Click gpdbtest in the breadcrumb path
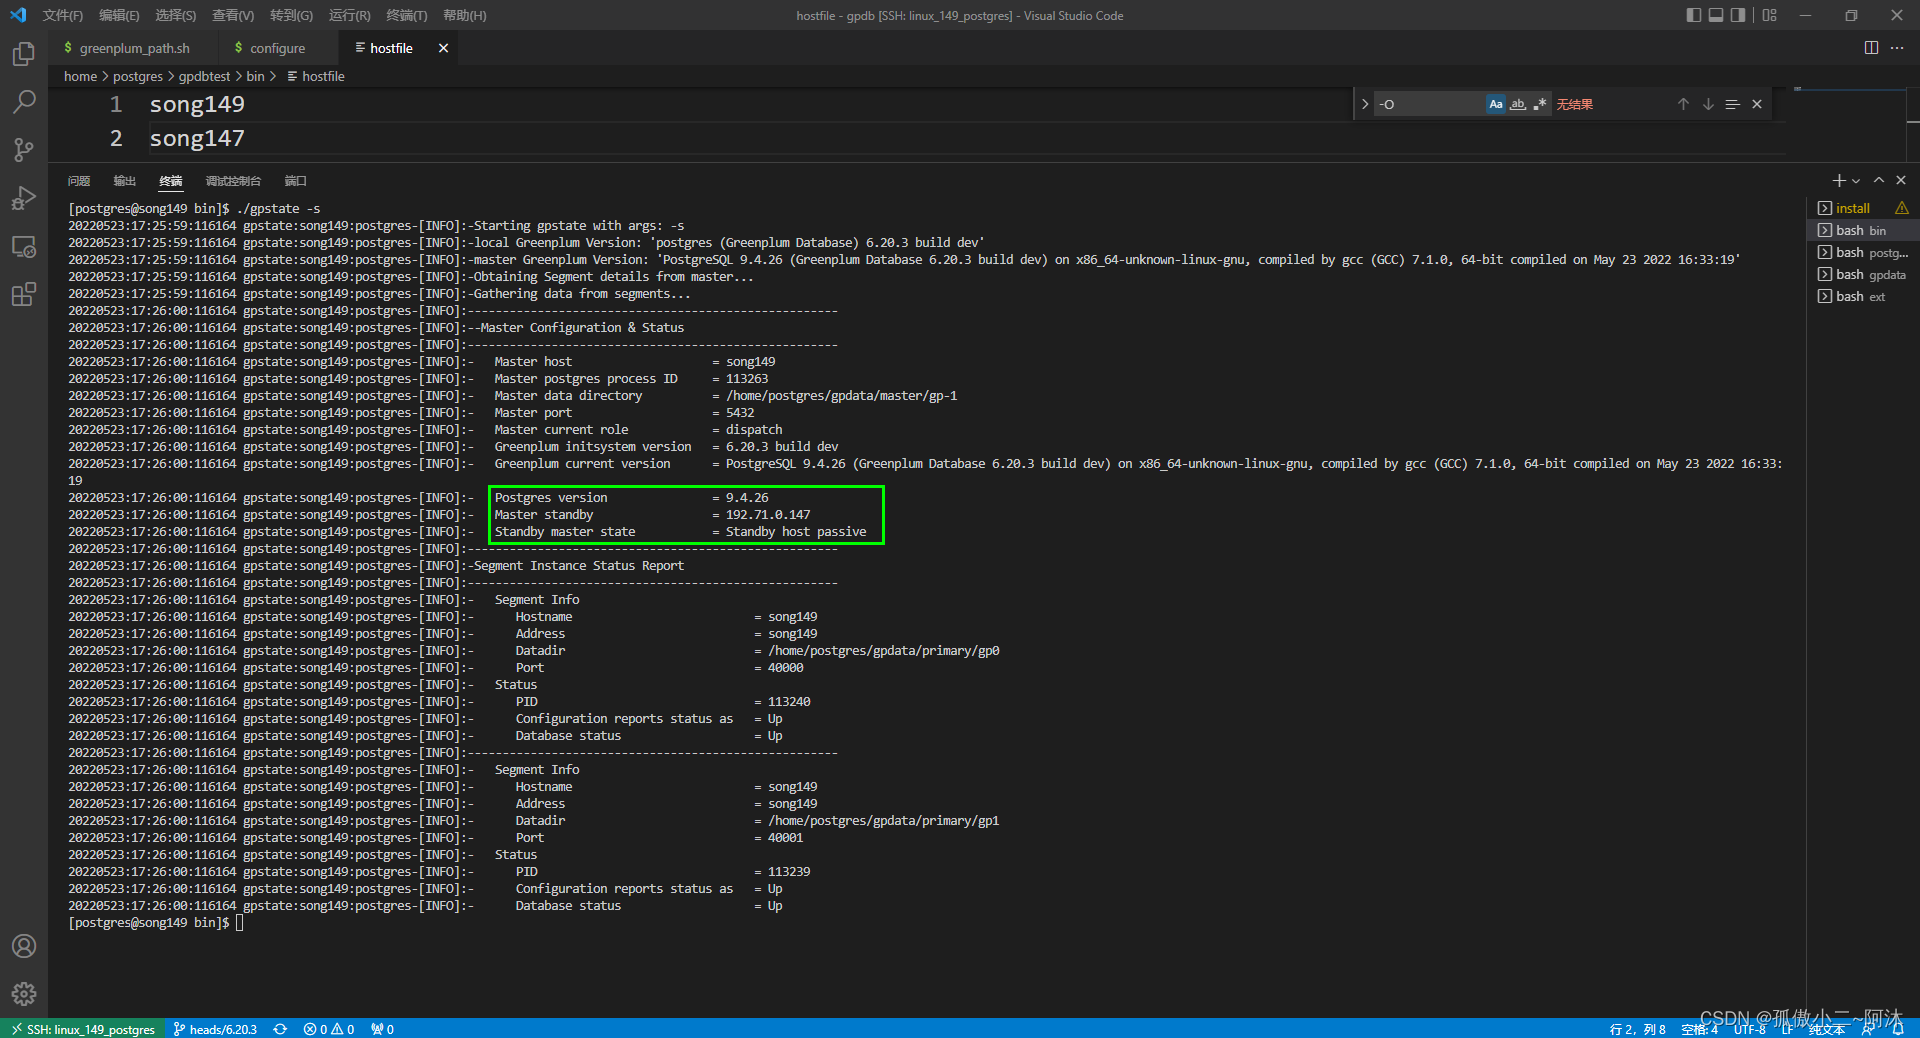 coord(204,76)
